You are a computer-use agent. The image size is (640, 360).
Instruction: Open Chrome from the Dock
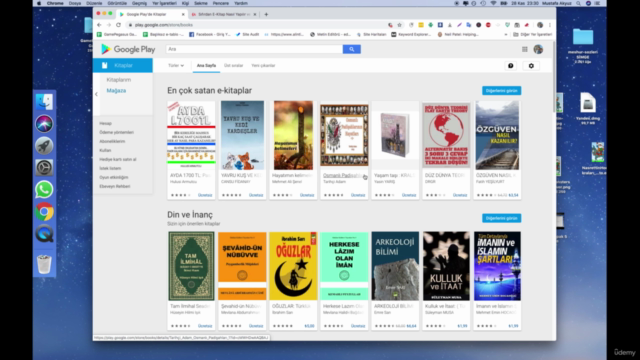coord(44,212)
